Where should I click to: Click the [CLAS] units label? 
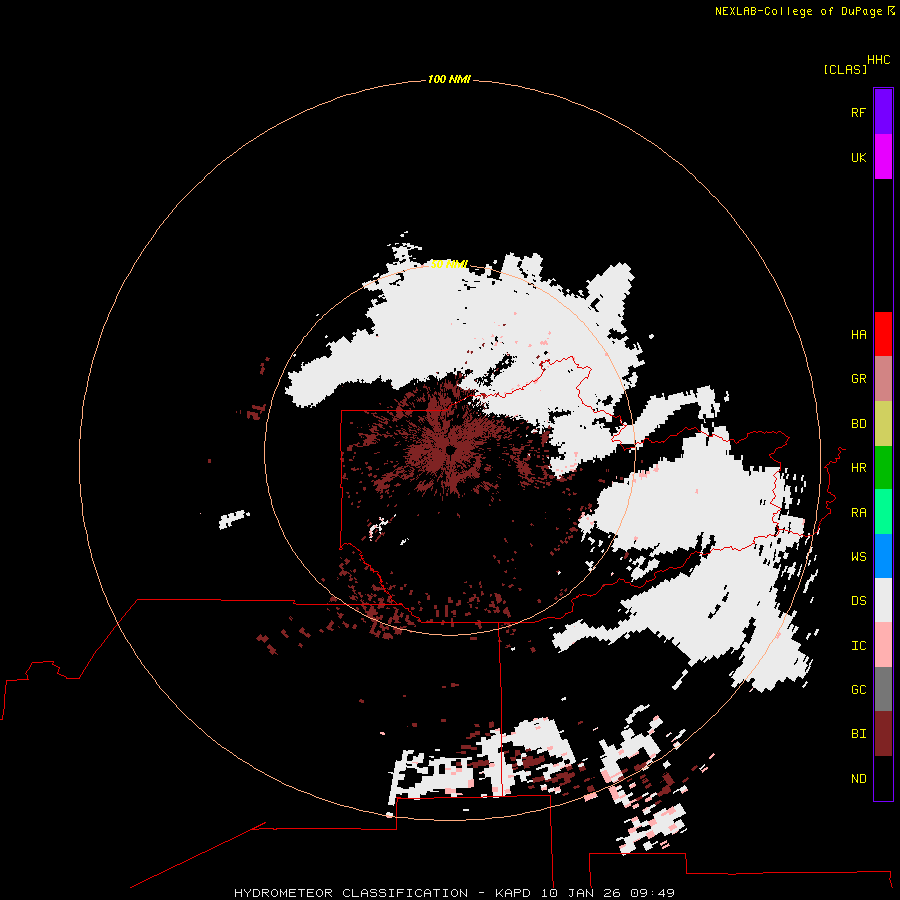tap(845, 69)
